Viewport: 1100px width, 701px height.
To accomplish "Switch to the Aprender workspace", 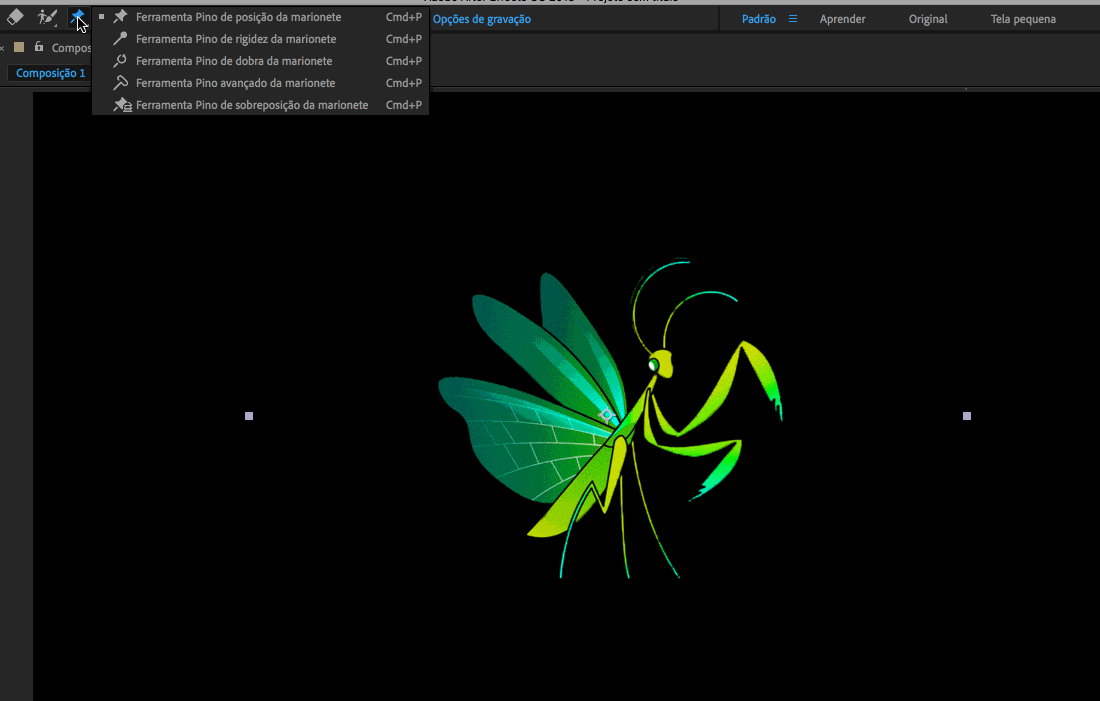I will point(842,19).
